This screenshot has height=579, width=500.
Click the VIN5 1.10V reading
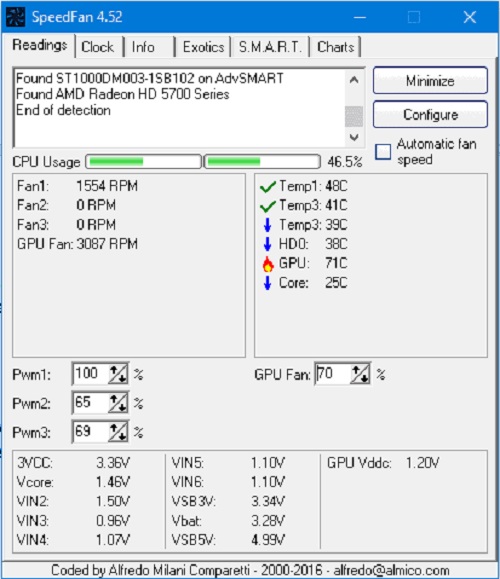tap(228, 463)
